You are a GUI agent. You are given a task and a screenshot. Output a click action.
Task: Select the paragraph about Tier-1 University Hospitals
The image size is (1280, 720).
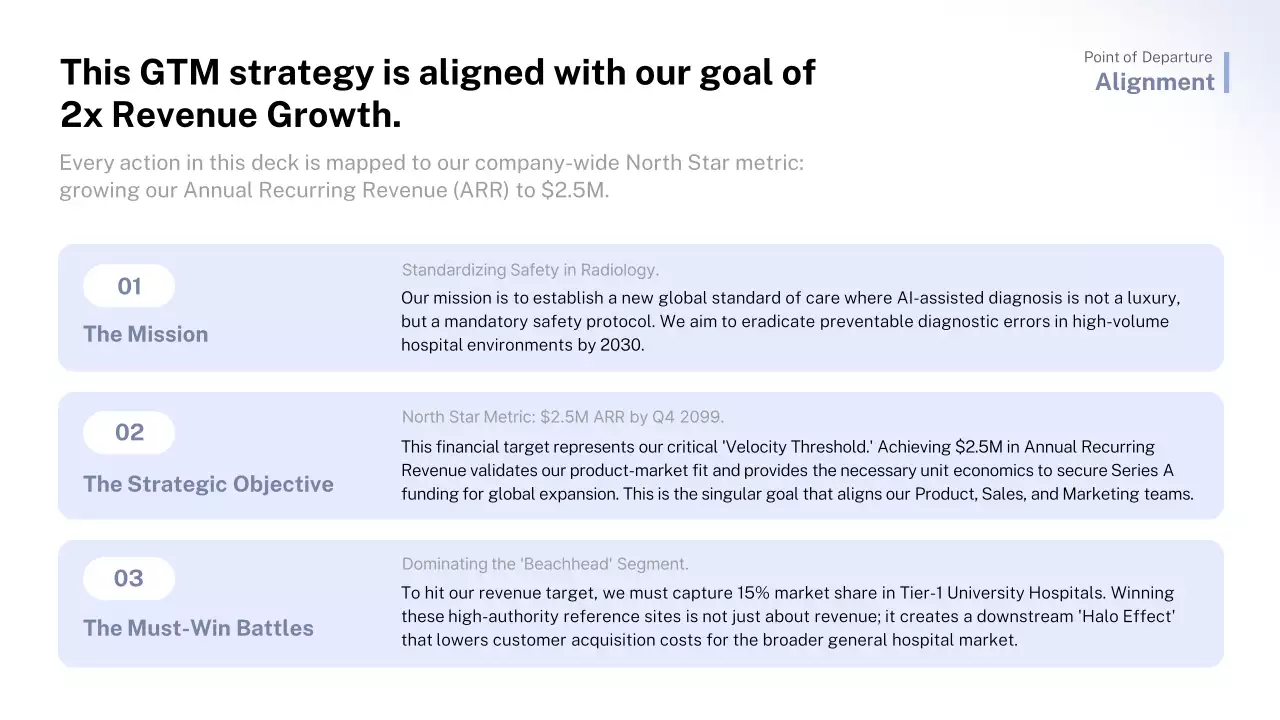pyautogui.click(x=788, y=616)
